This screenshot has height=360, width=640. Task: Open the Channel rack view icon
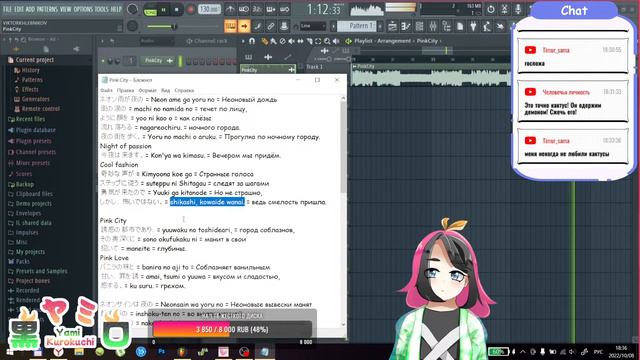click(x=419, y=26)
